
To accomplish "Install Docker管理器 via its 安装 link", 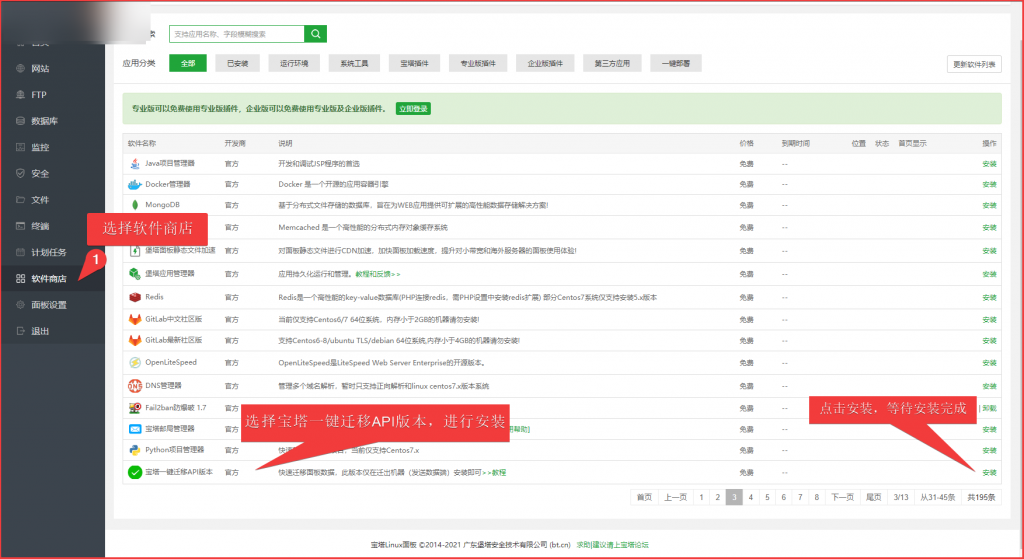I will pos(989,185).
